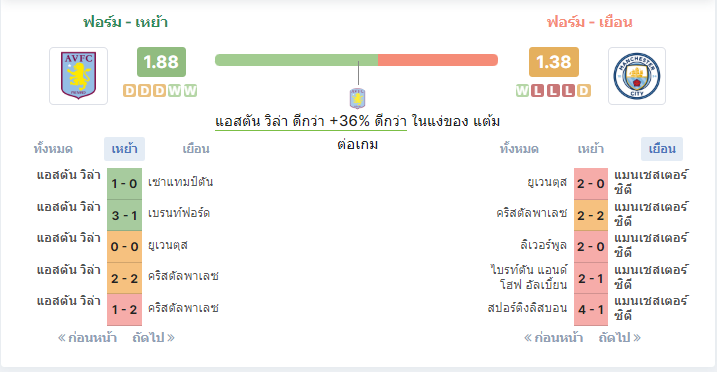Go to ก่อนหน้า in Aston Villa matches
717x372 pixels.
point(87,338)
